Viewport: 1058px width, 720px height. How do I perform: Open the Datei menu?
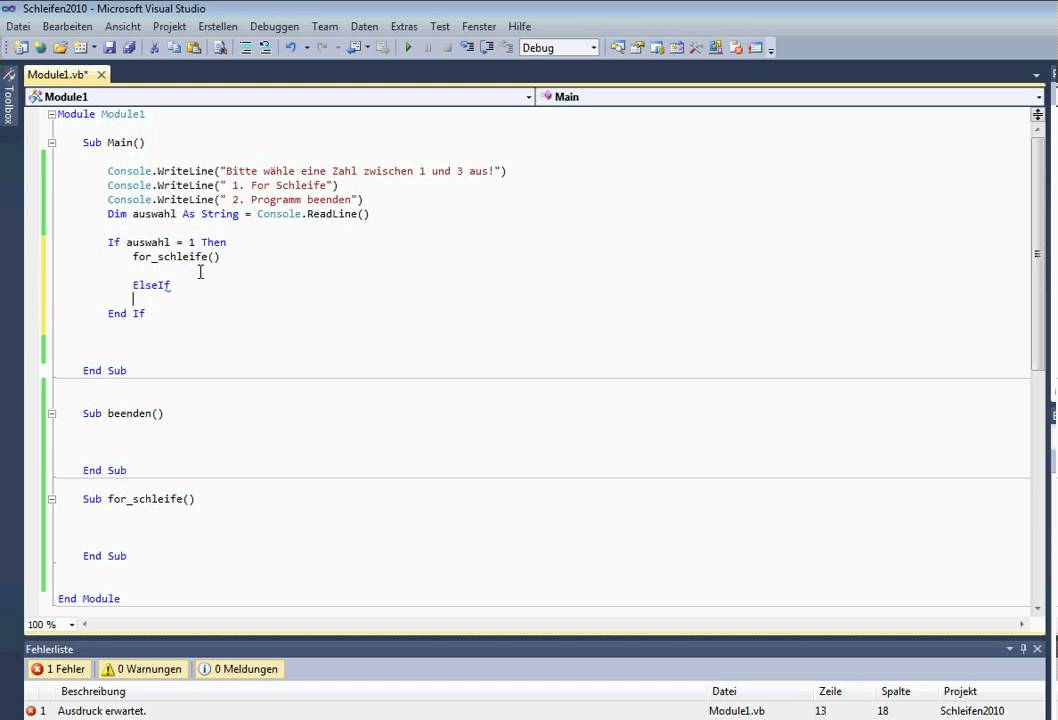(x=18, y=26)
